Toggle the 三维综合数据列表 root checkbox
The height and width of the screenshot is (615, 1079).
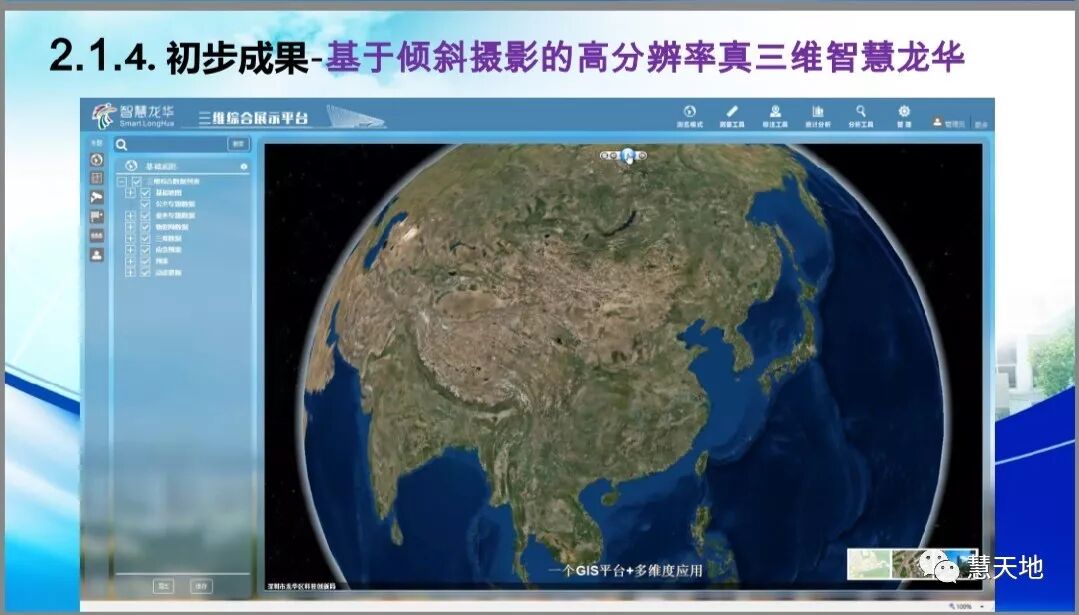[x=136, y=182]
